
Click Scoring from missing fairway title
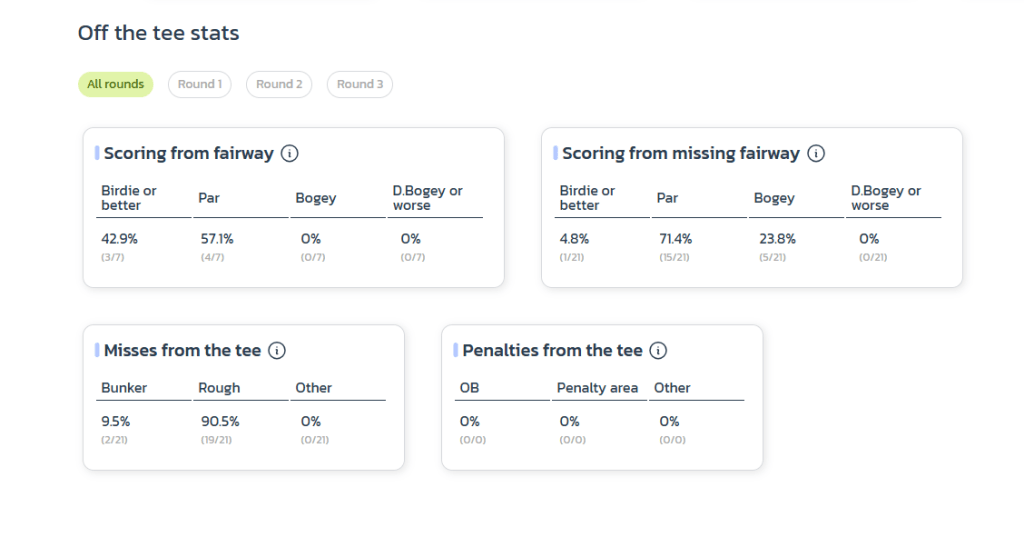(680, 154)
